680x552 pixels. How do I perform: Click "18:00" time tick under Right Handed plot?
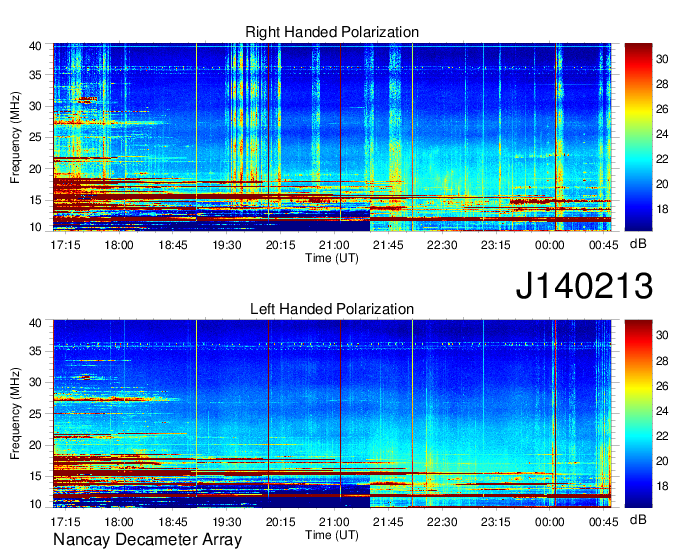point(119,245)
